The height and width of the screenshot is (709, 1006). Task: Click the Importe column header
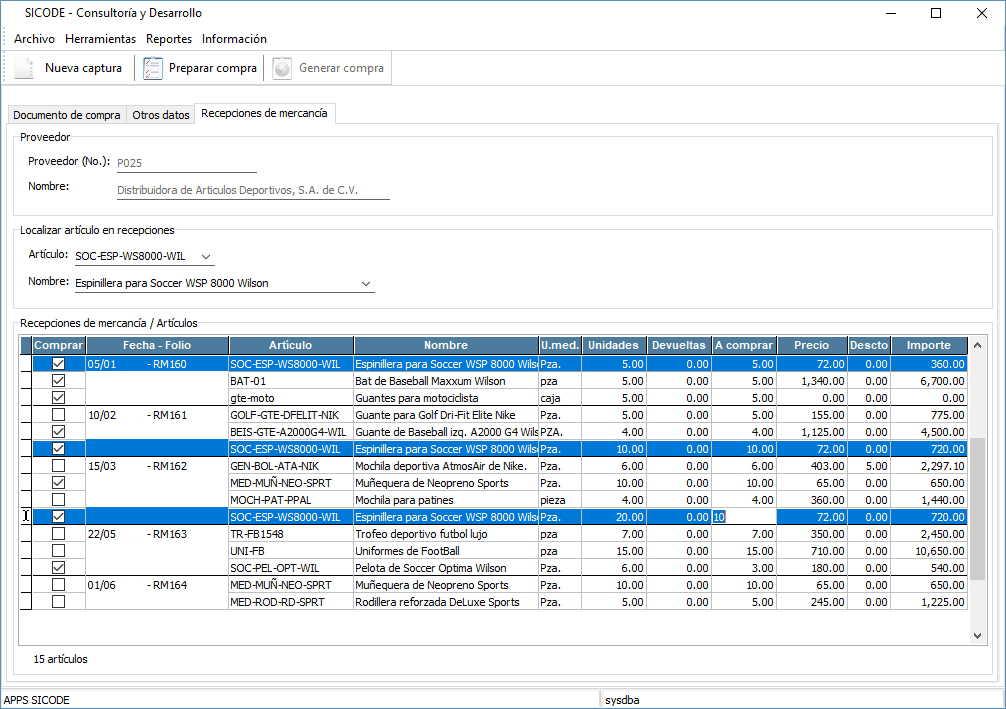click(x=928, y=345)
